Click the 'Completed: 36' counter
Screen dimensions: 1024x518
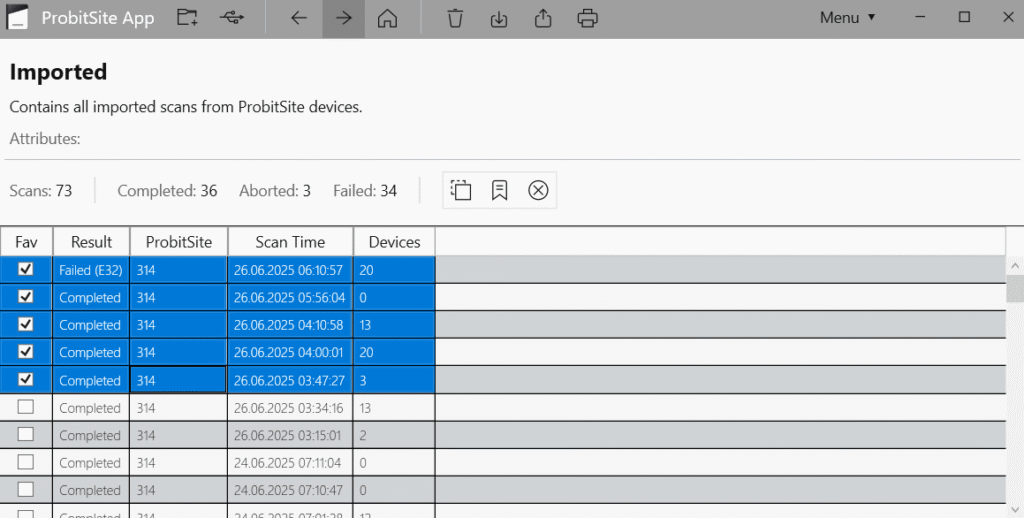tap(167, 191)
